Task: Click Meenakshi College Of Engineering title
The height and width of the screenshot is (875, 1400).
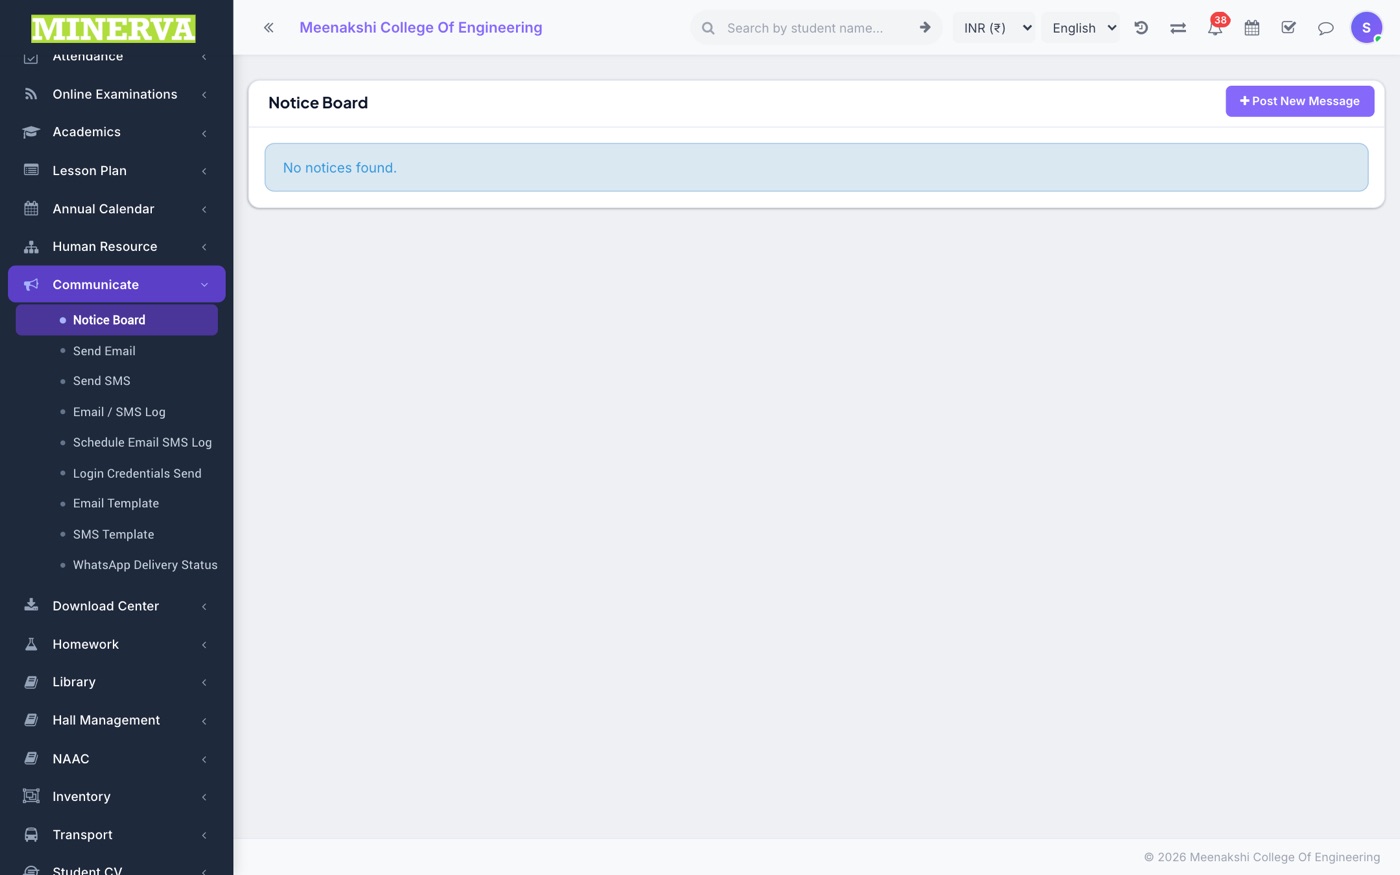Action: (x=421, y=28)
